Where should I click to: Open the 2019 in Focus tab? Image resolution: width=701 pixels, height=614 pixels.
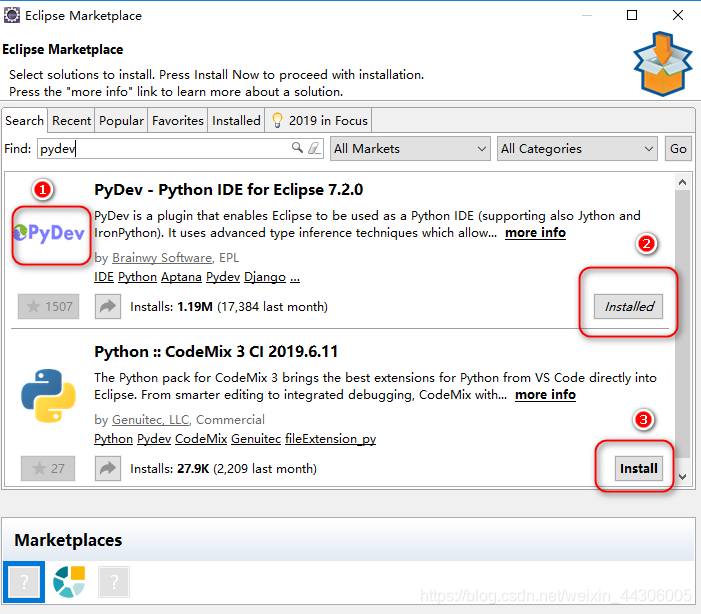pyautogui.click(x=318, y=121)
